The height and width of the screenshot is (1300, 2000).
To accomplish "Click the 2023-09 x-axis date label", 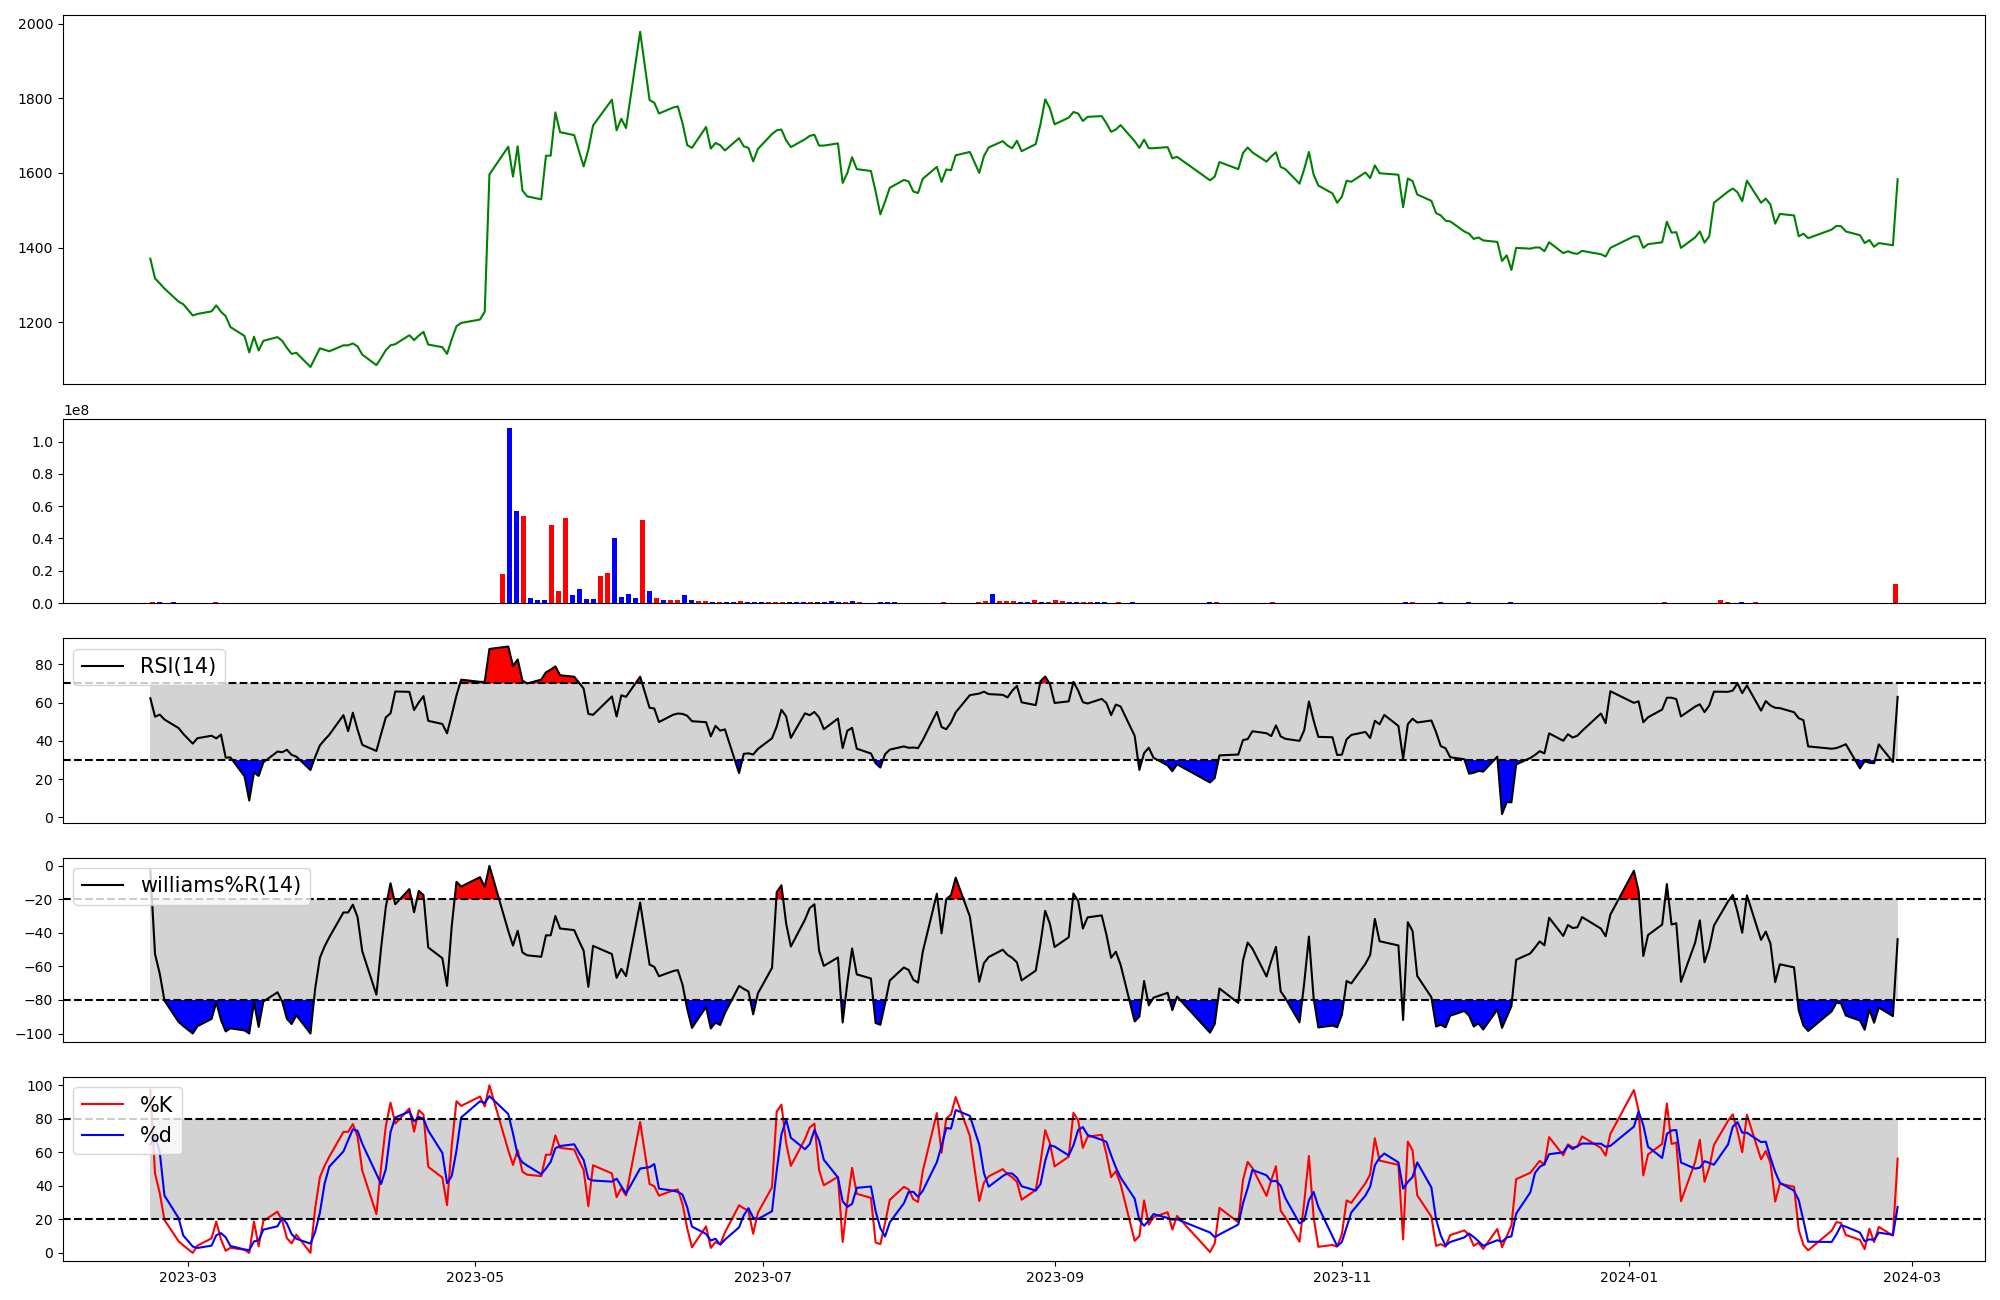I will [x=1054, y=1277].
